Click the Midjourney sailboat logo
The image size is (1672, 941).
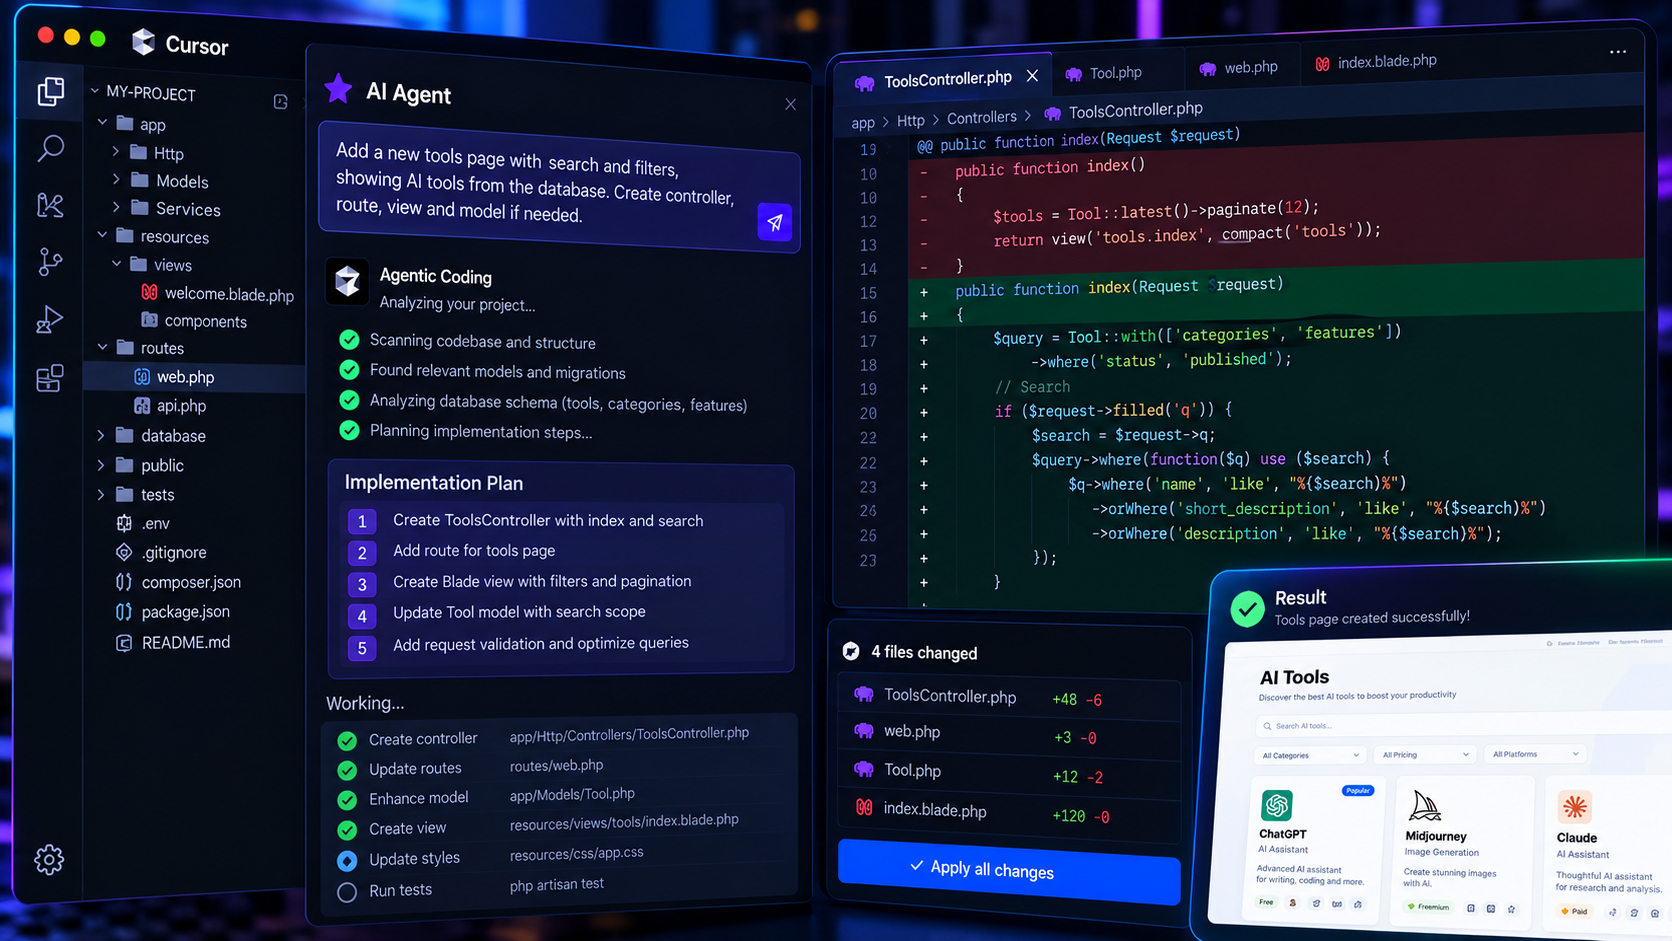coord(1424,806)
